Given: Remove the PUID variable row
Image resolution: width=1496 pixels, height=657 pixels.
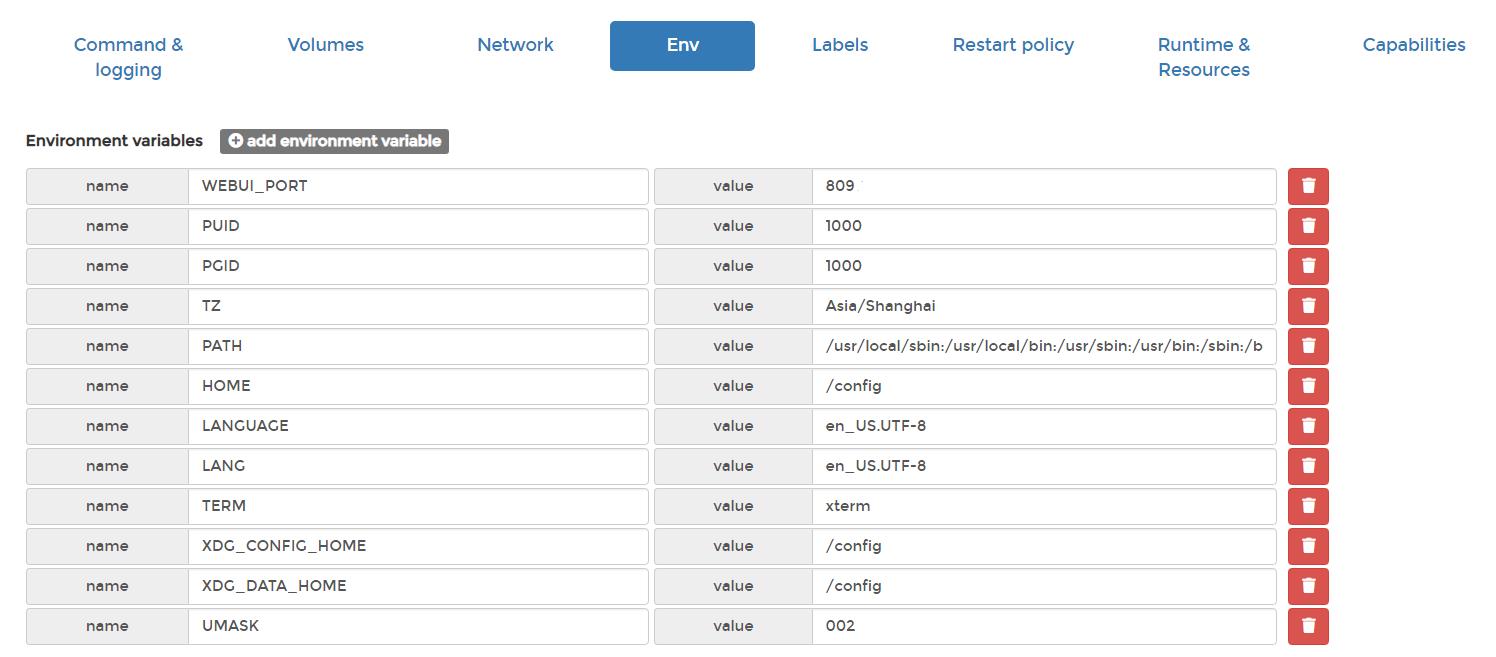Looking at the screenshot, I should pyautogui.click(x=1307, y=226).
